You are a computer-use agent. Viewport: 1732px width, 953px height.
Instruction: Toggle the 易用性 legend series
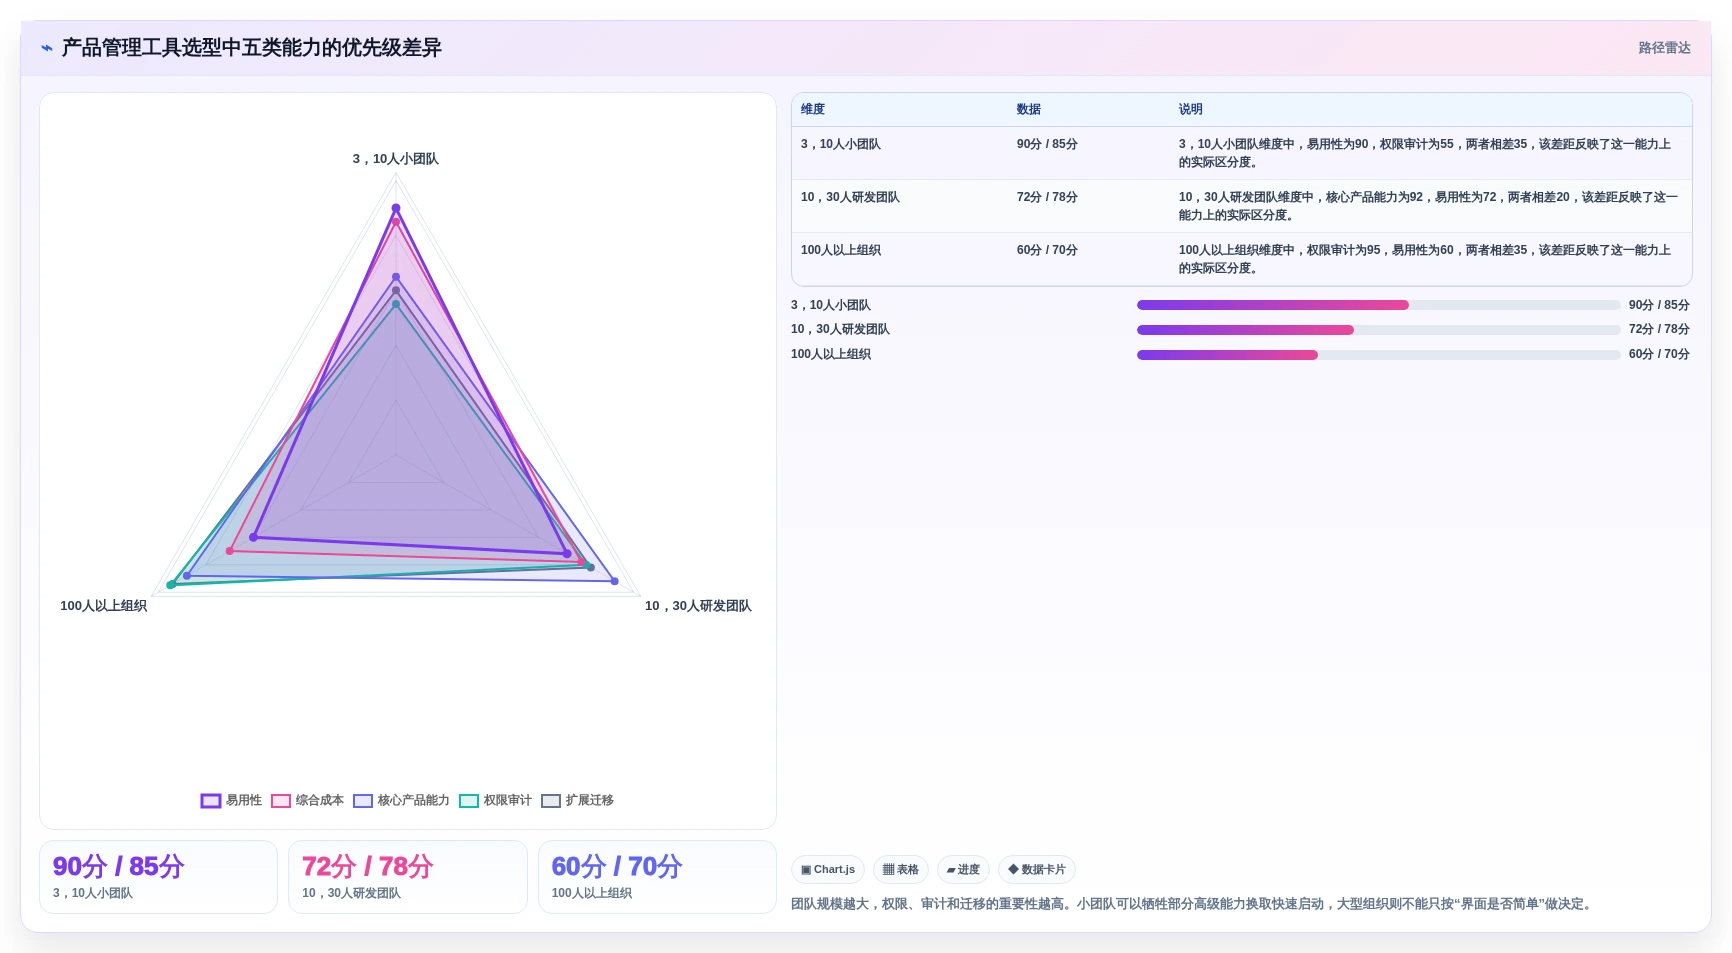(231, 800)
